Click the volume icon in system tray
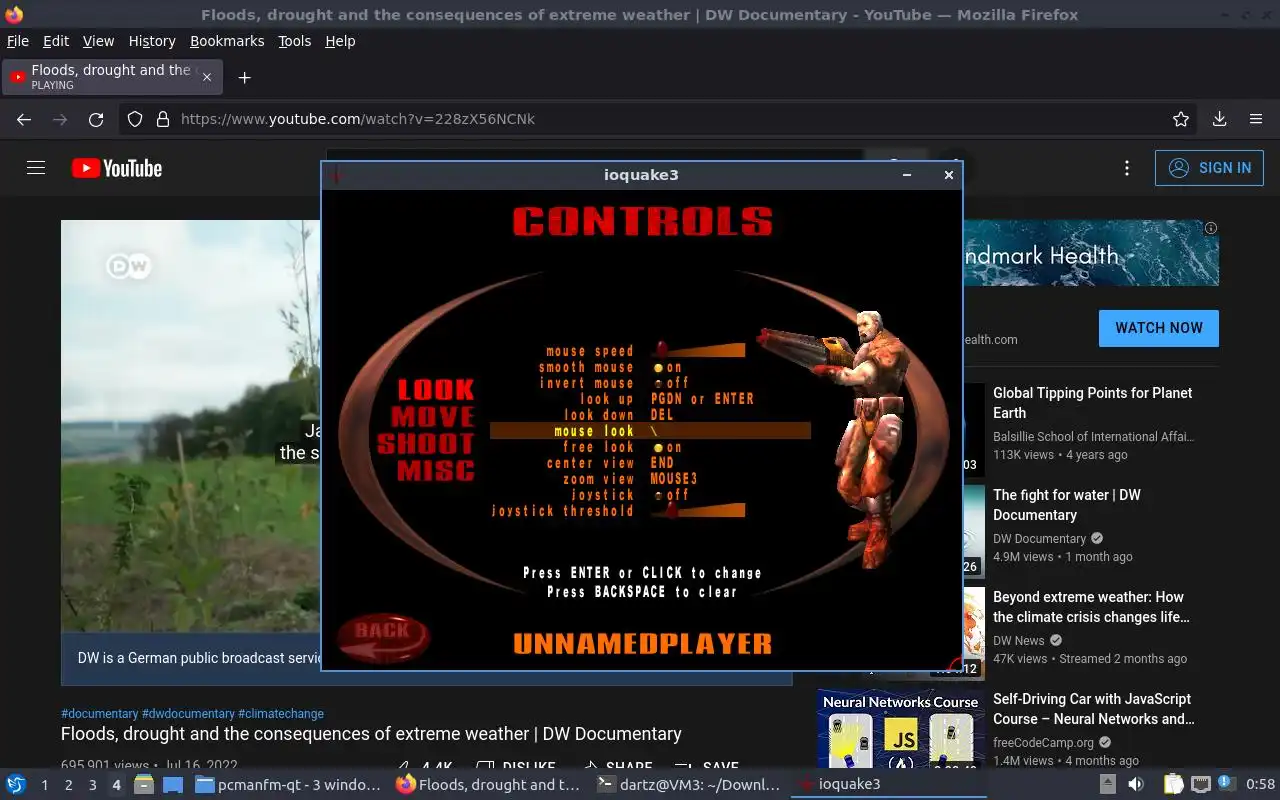The image size is (1280, 800). pyautogui.click(x=1136, y=784)
